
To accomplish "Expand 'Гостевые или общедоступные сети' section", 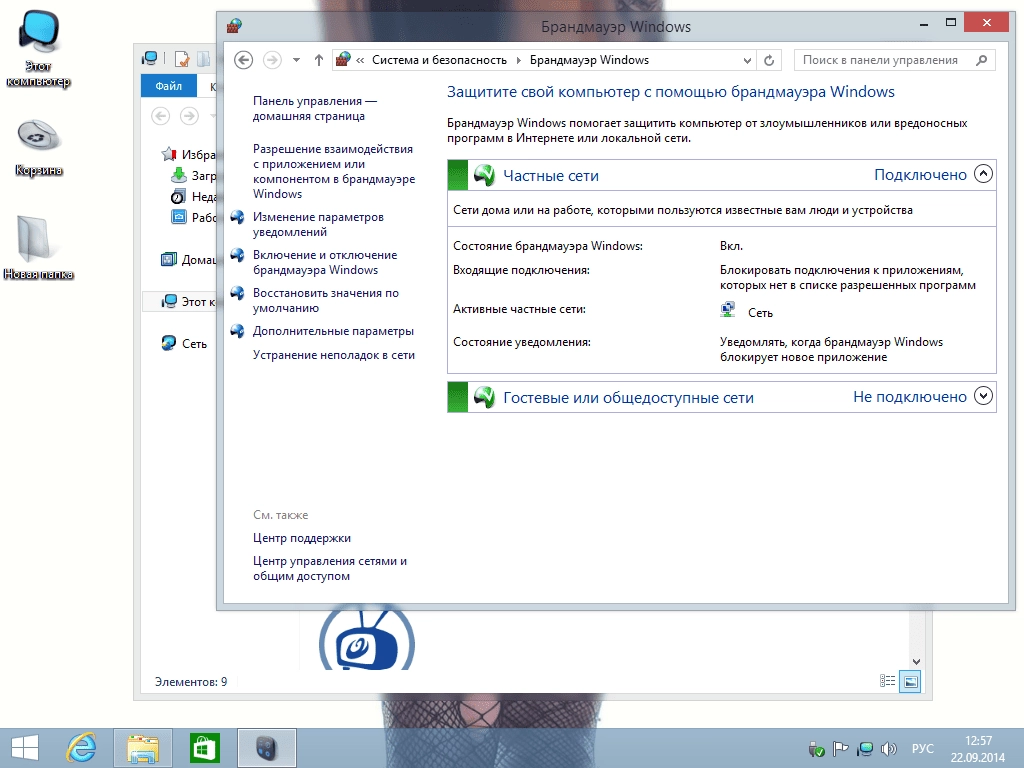I will [983, 396].
